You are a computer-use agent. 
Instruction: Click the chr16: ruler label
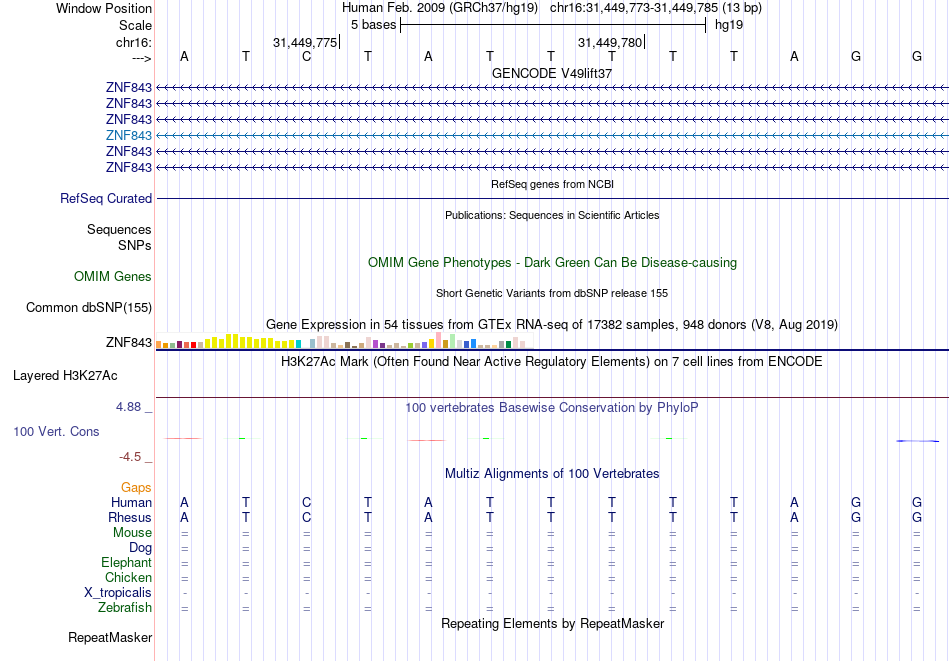133,42
